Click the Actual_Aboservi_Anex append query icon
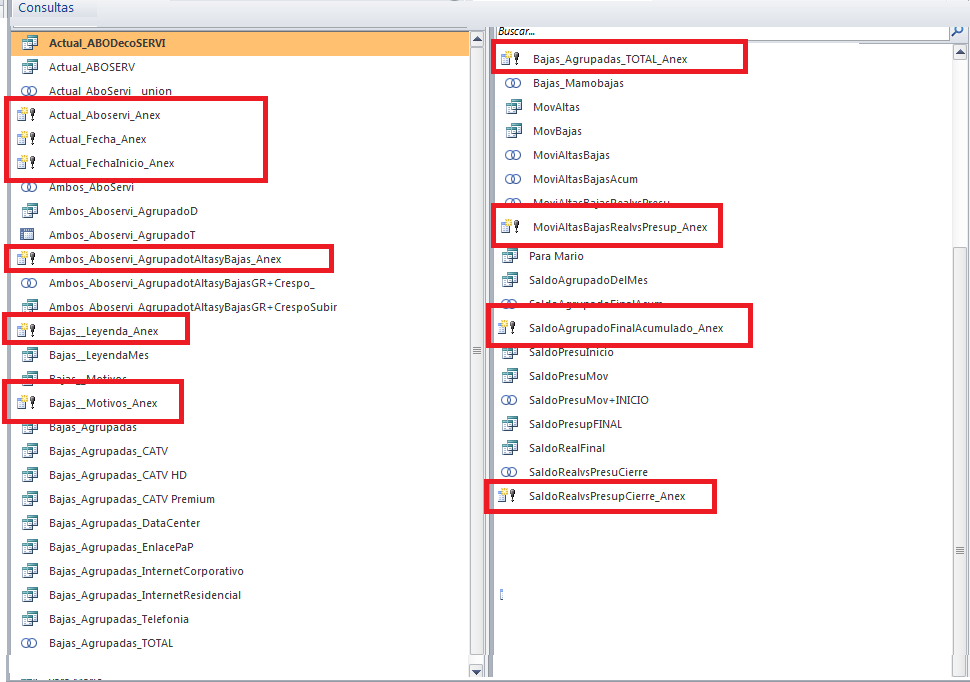The height and width of the screenshot is (682, 970). 27,115
